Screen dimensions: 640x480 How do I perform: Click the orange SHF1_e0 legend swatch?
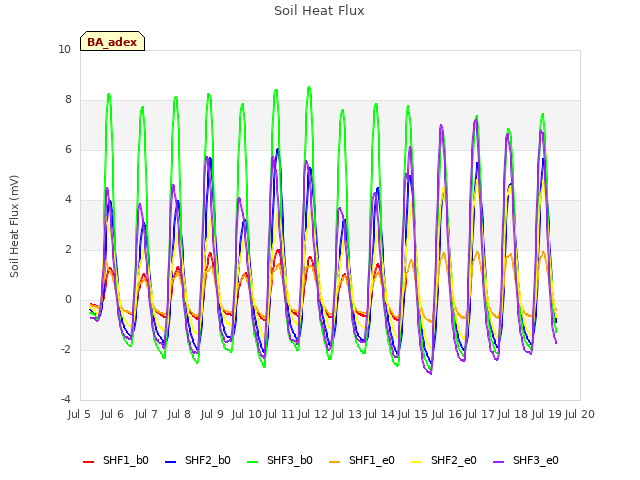pyautogui.click(x=334, y=462)
